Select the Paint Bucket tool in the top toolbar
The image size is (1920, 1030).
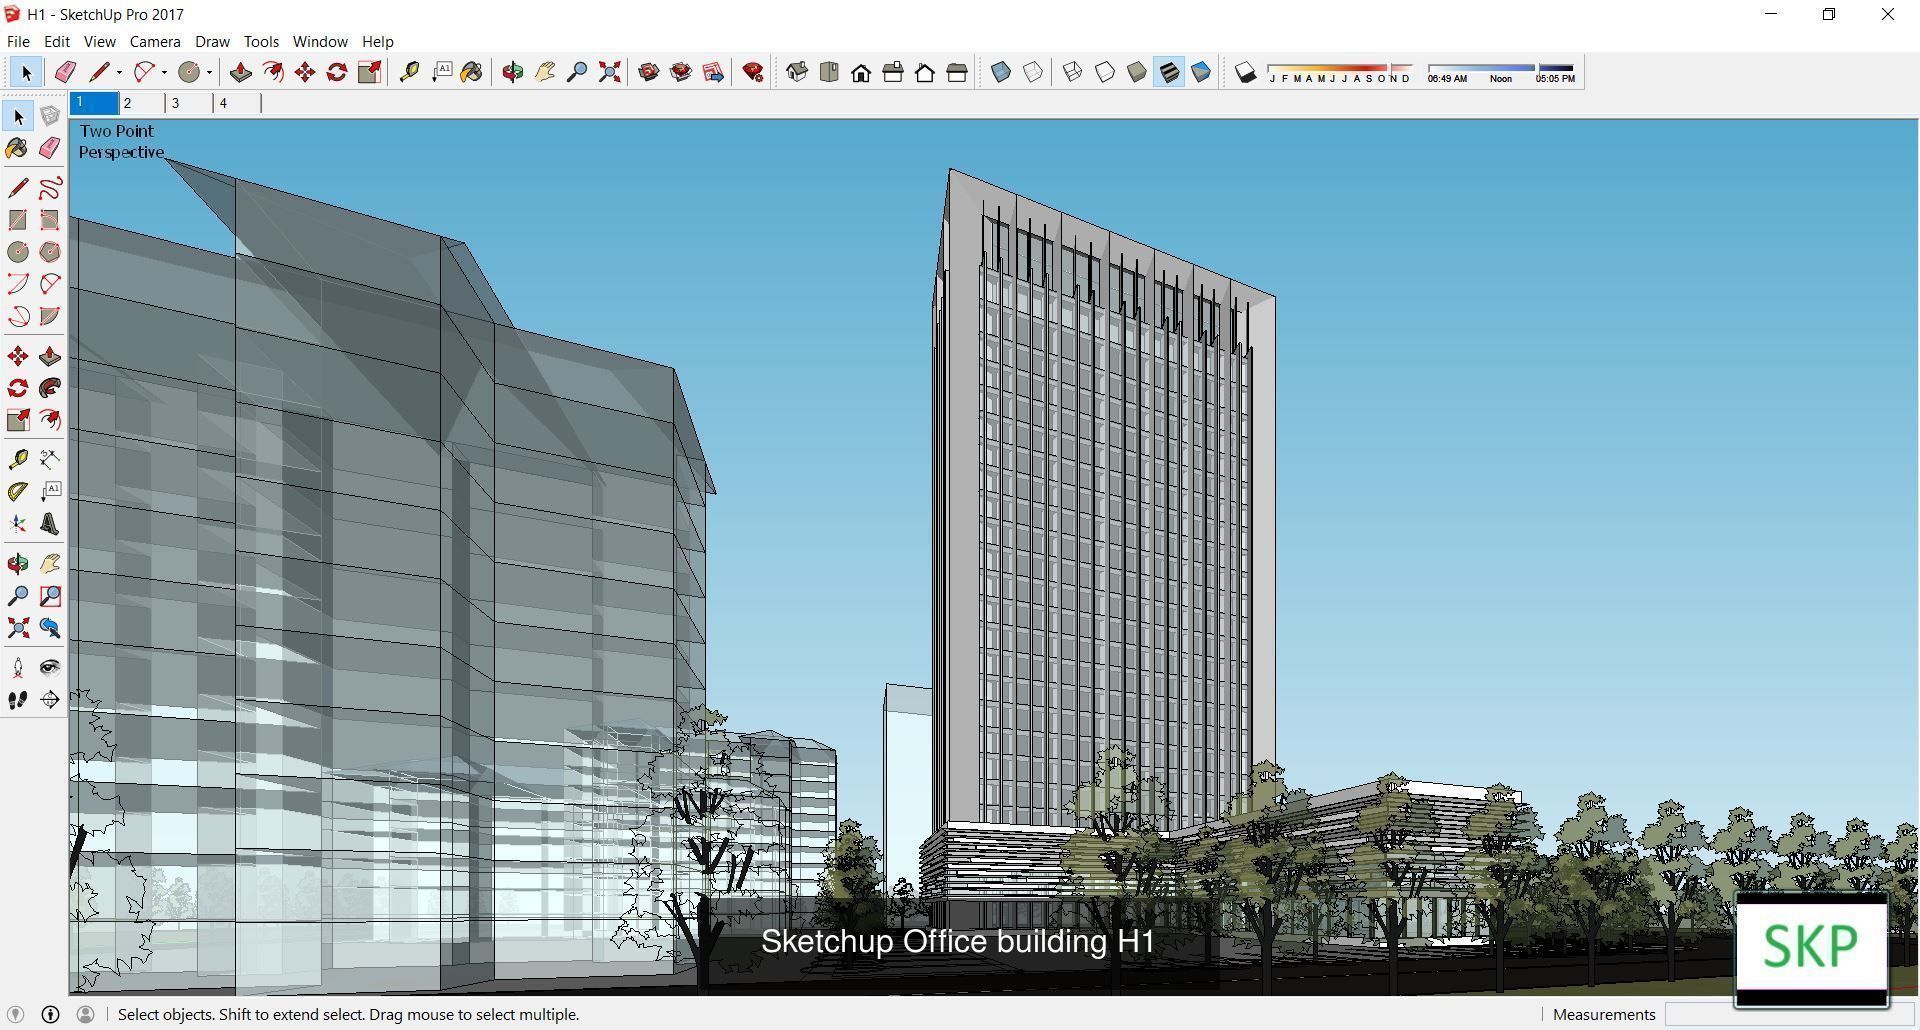click(472, 72)
